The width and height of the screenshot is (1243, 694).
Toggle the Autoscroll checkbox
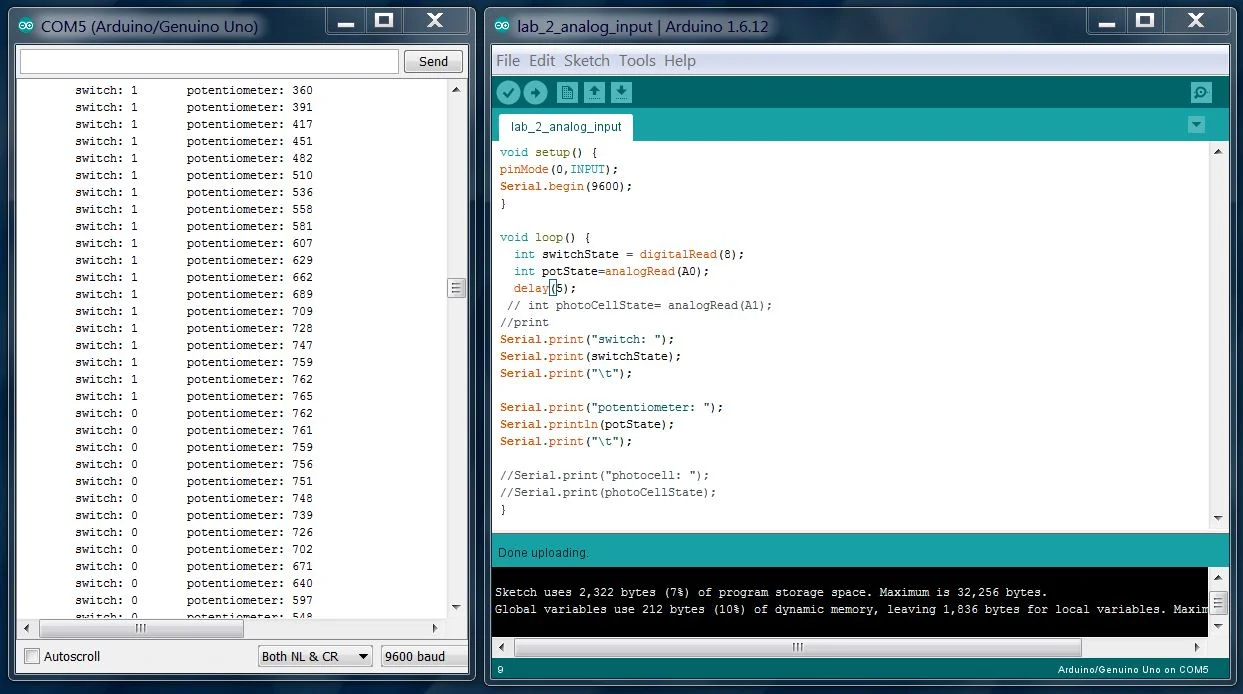point(32,657)
